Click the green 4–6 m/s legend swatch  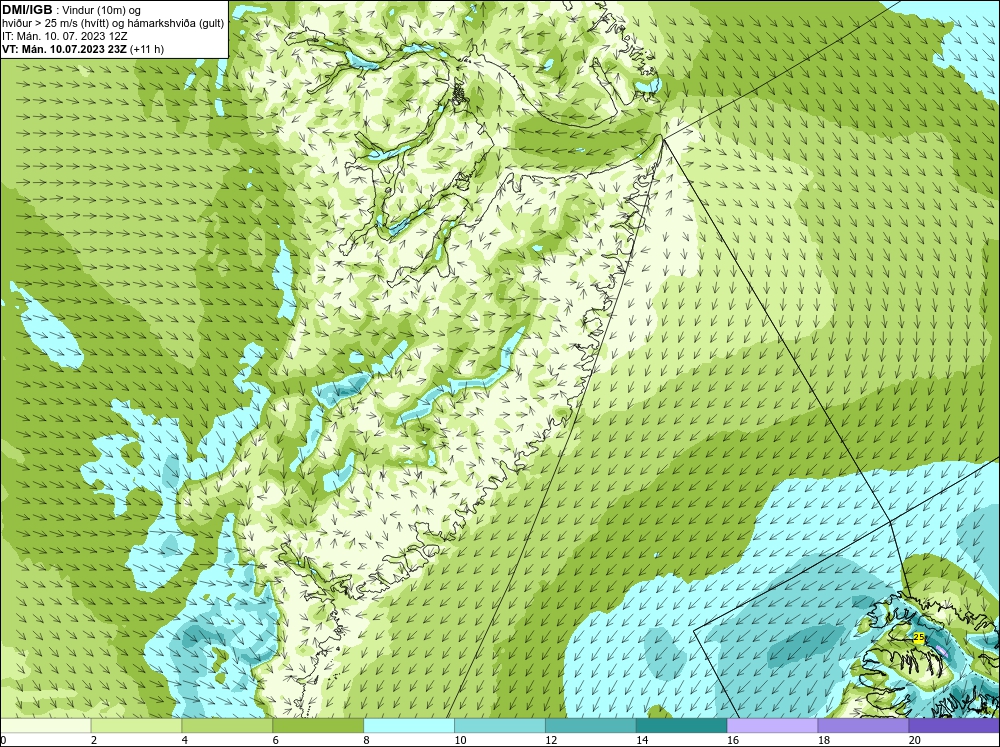(227, 725)
